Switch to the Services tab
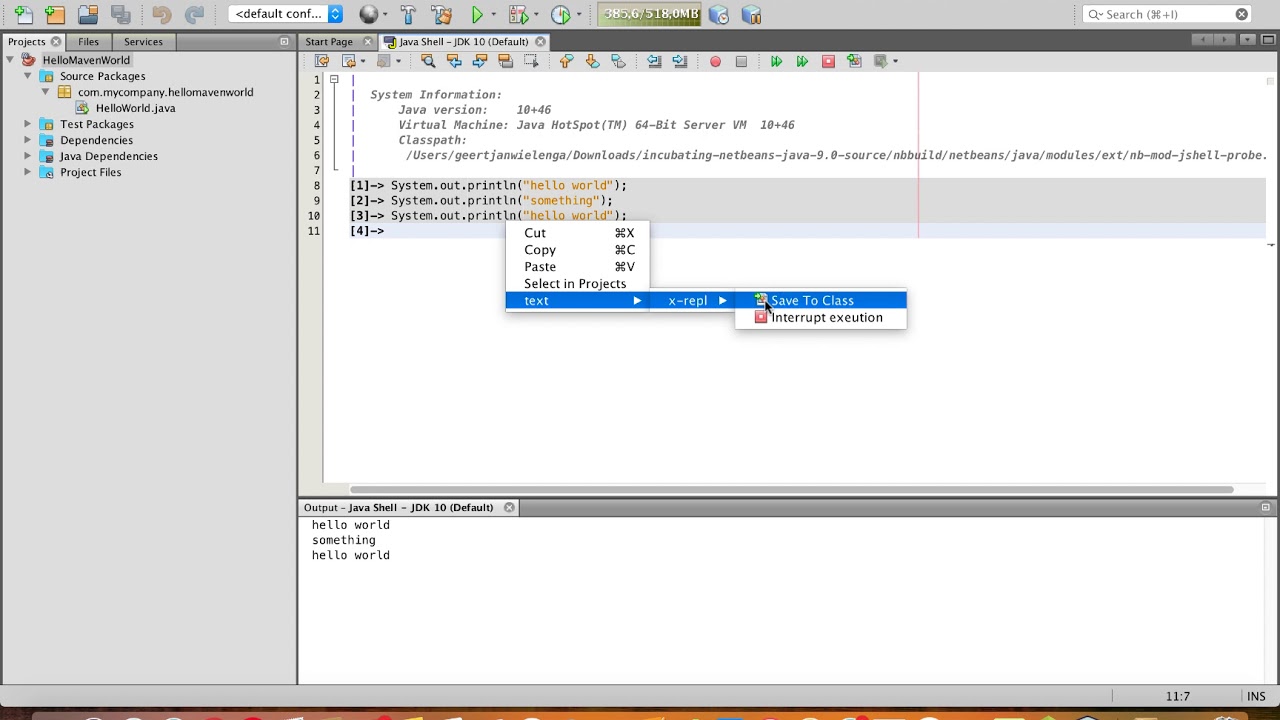This screenshot has width=1280, height=720. coord(143,42)
